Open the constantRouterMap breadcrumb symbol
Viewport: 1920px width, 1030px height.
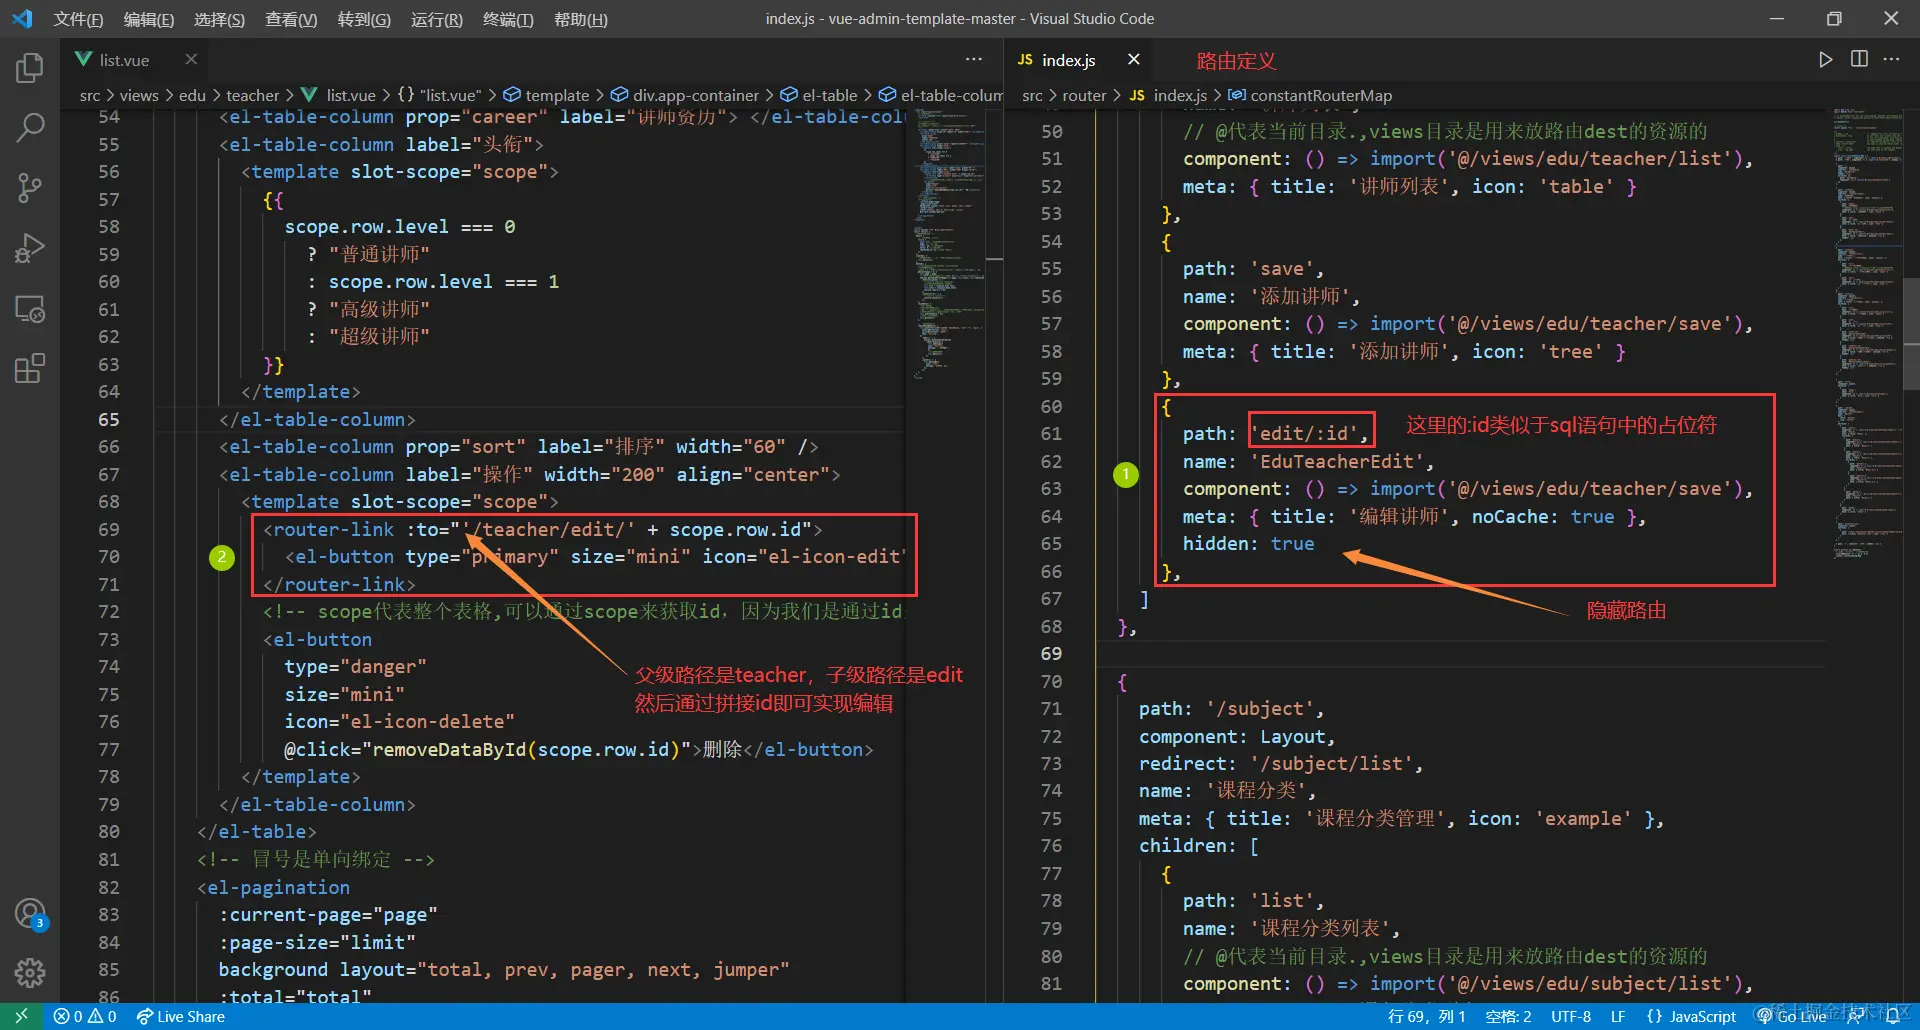point(1310,95)
